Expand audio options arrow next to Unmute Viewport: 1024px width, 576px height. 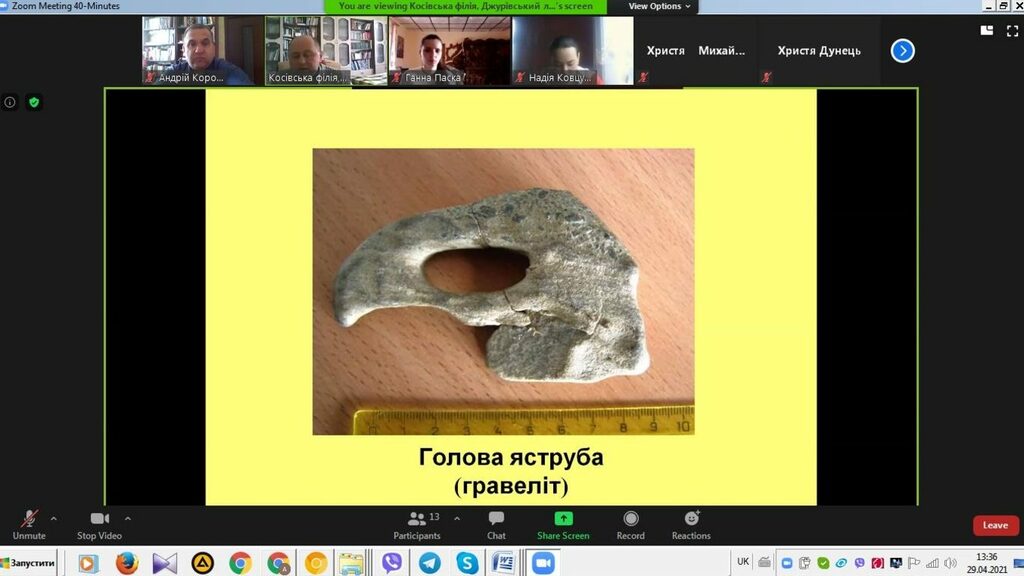pyautogui.click(x=54, y=518)
